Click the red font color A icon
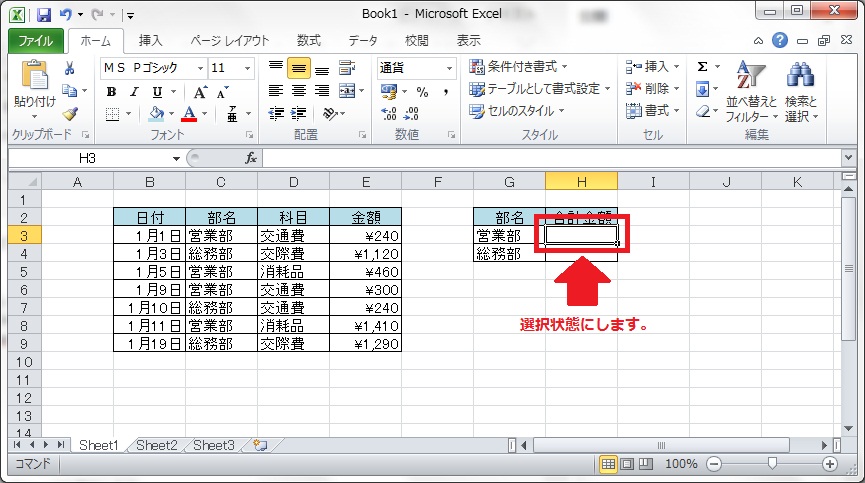The image size is (865, 483). point(189,114)
